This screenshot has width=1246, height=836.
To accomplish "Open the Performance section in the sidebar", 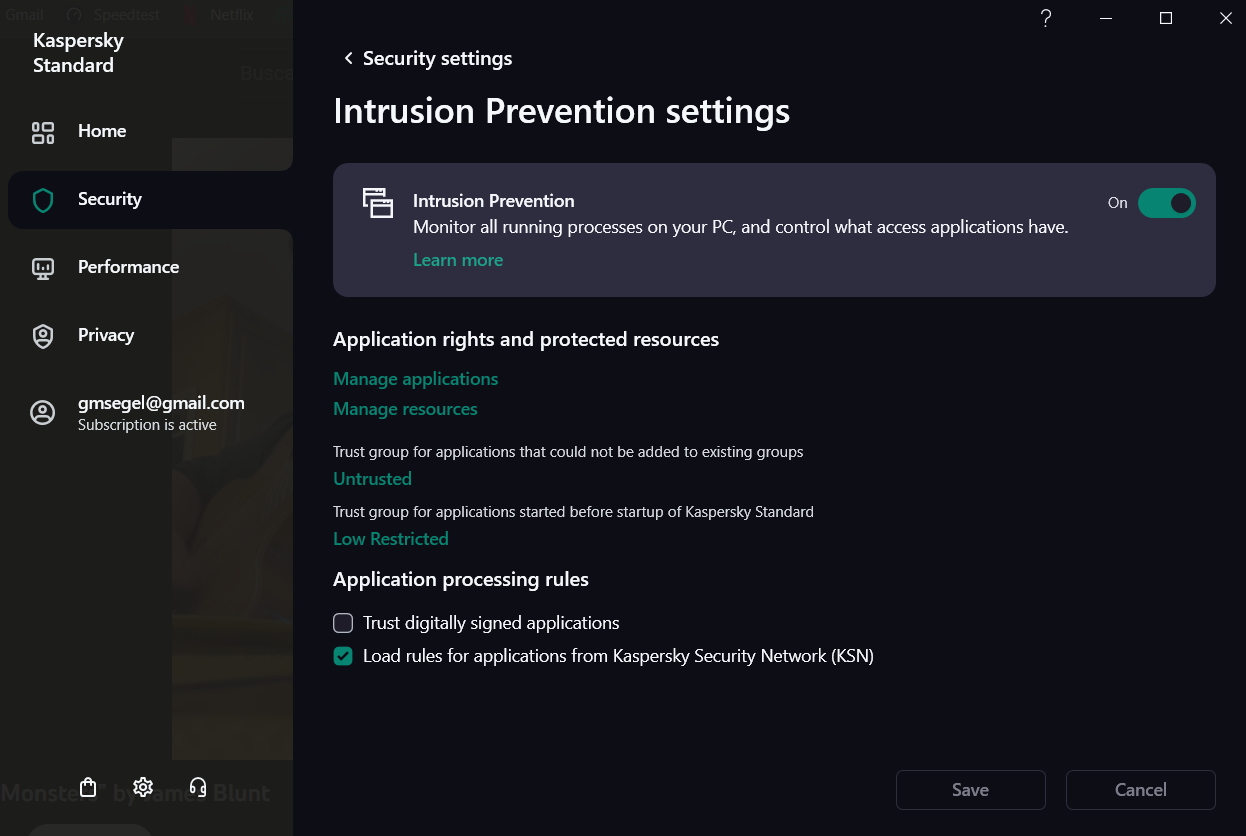I will (128, 267).
